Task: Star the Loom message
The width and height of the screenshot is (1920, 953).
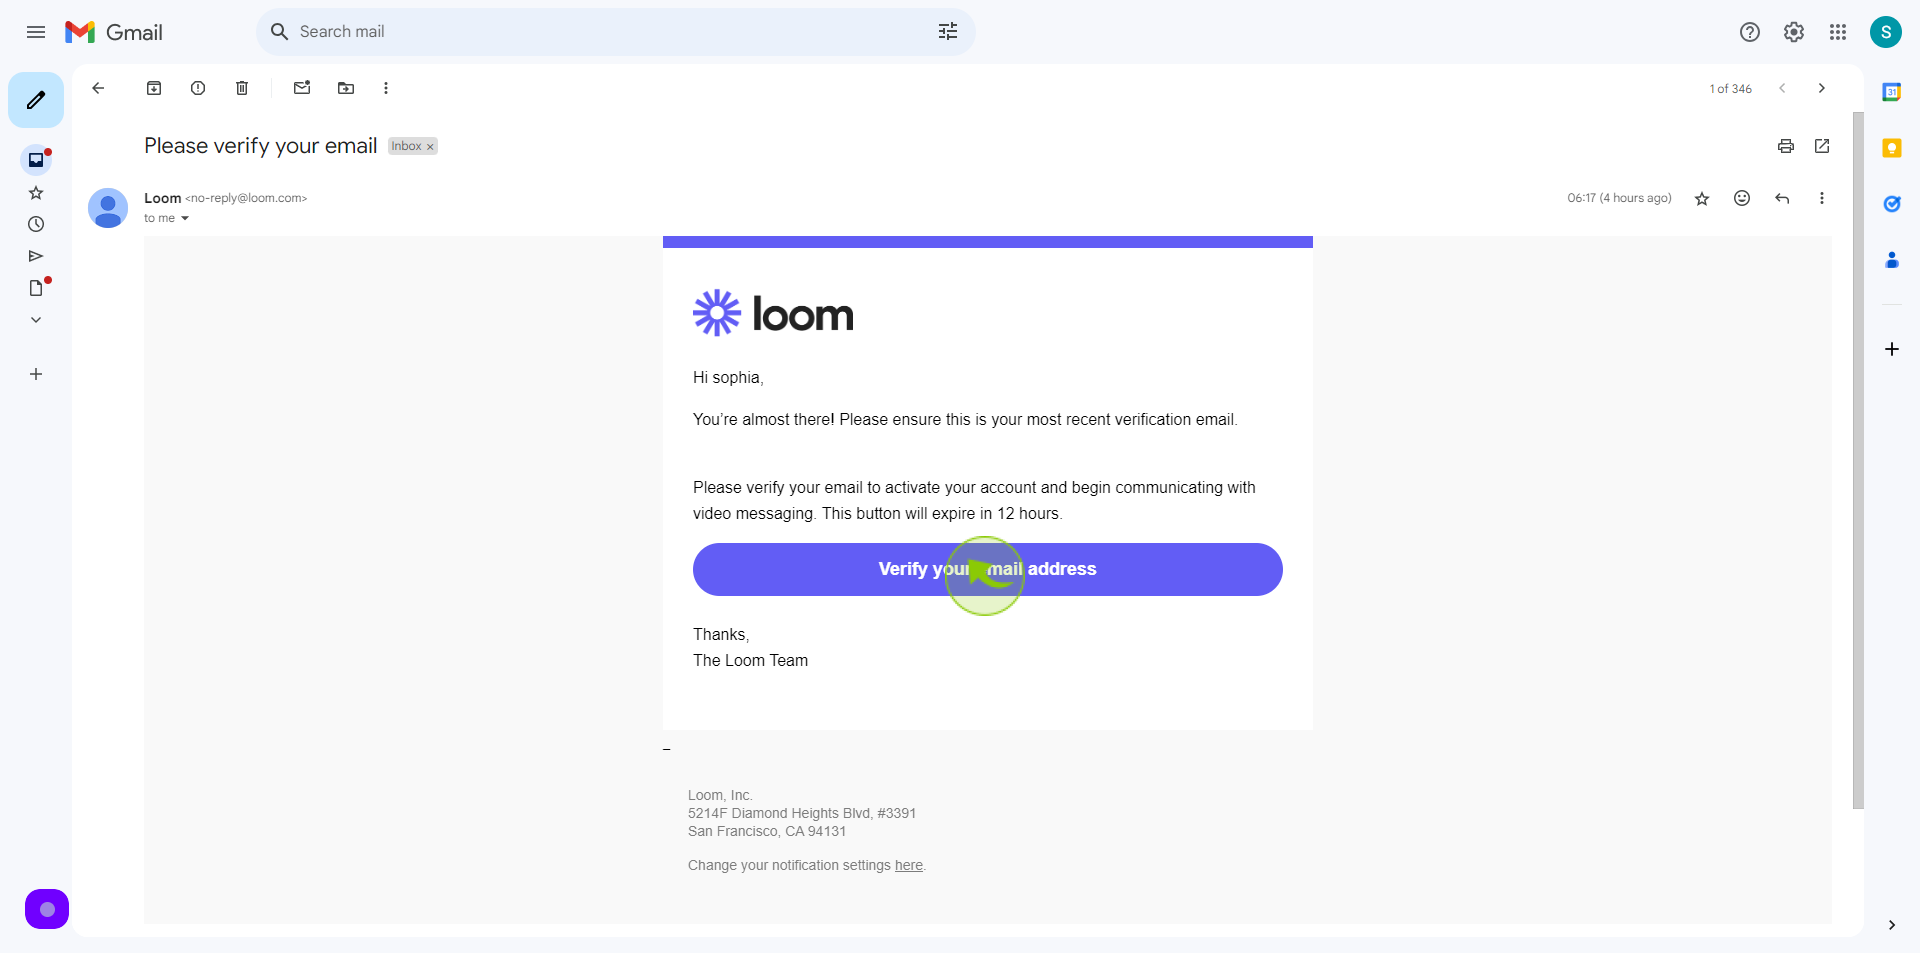Action: click(x=1702, y=198)
